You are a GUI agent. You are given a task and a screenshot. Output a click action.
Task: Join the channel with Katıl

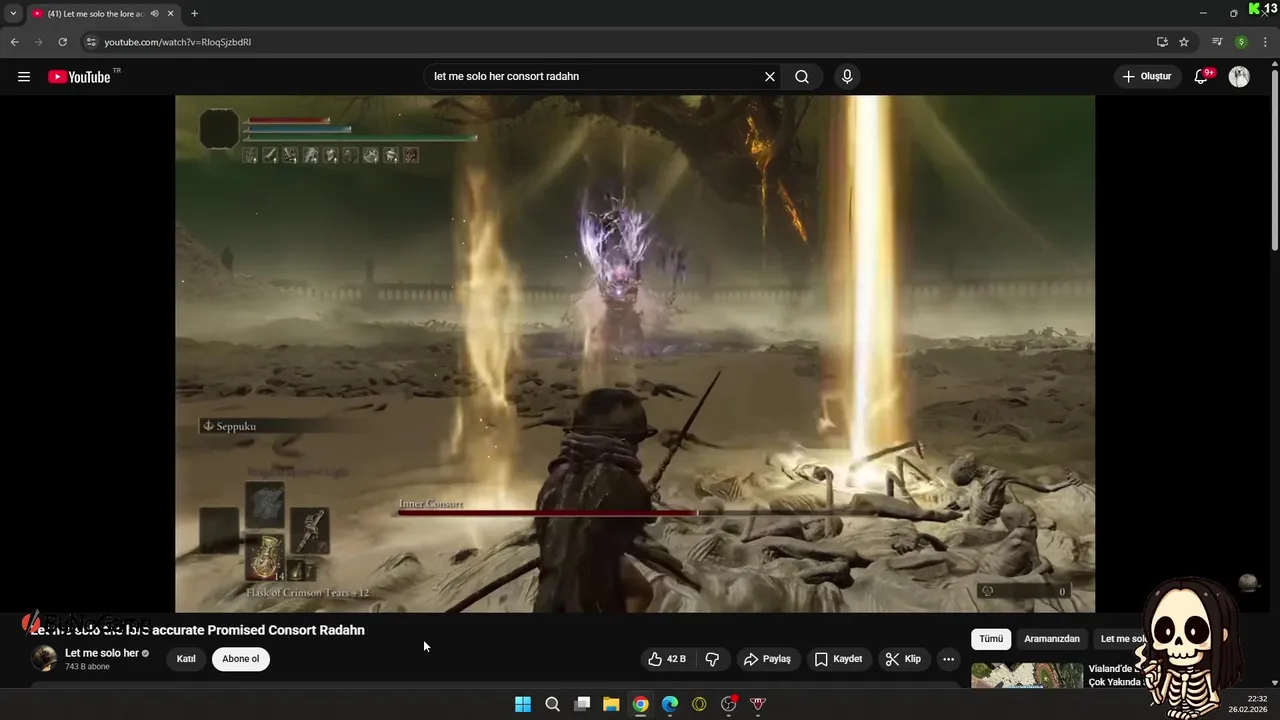[186, 659]
